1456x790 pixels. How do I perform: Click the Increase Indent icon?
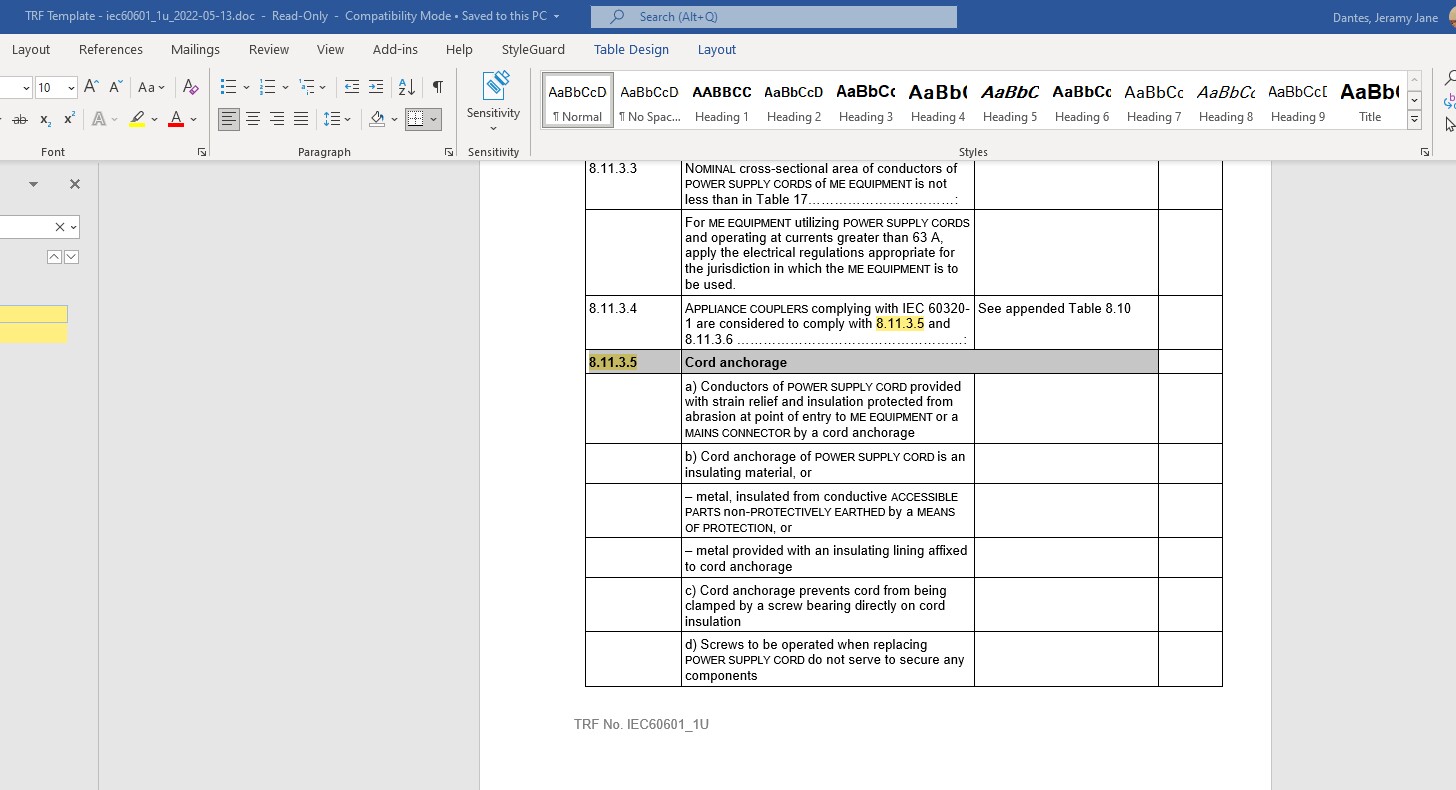point(376,87)
